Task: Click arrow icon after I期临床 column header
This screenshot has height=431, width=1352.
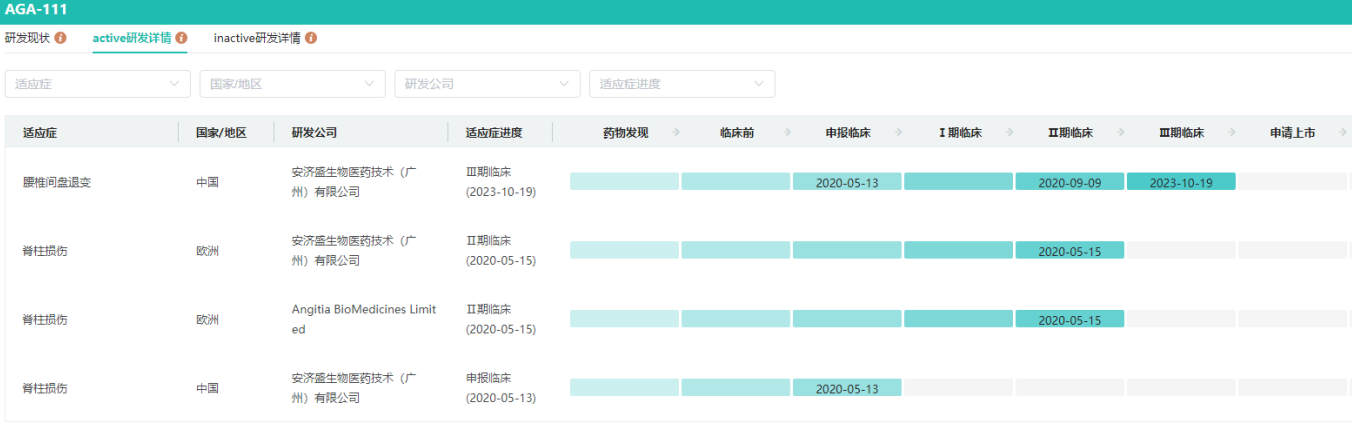Action: pyautogui.click(x=1010, y=132)
